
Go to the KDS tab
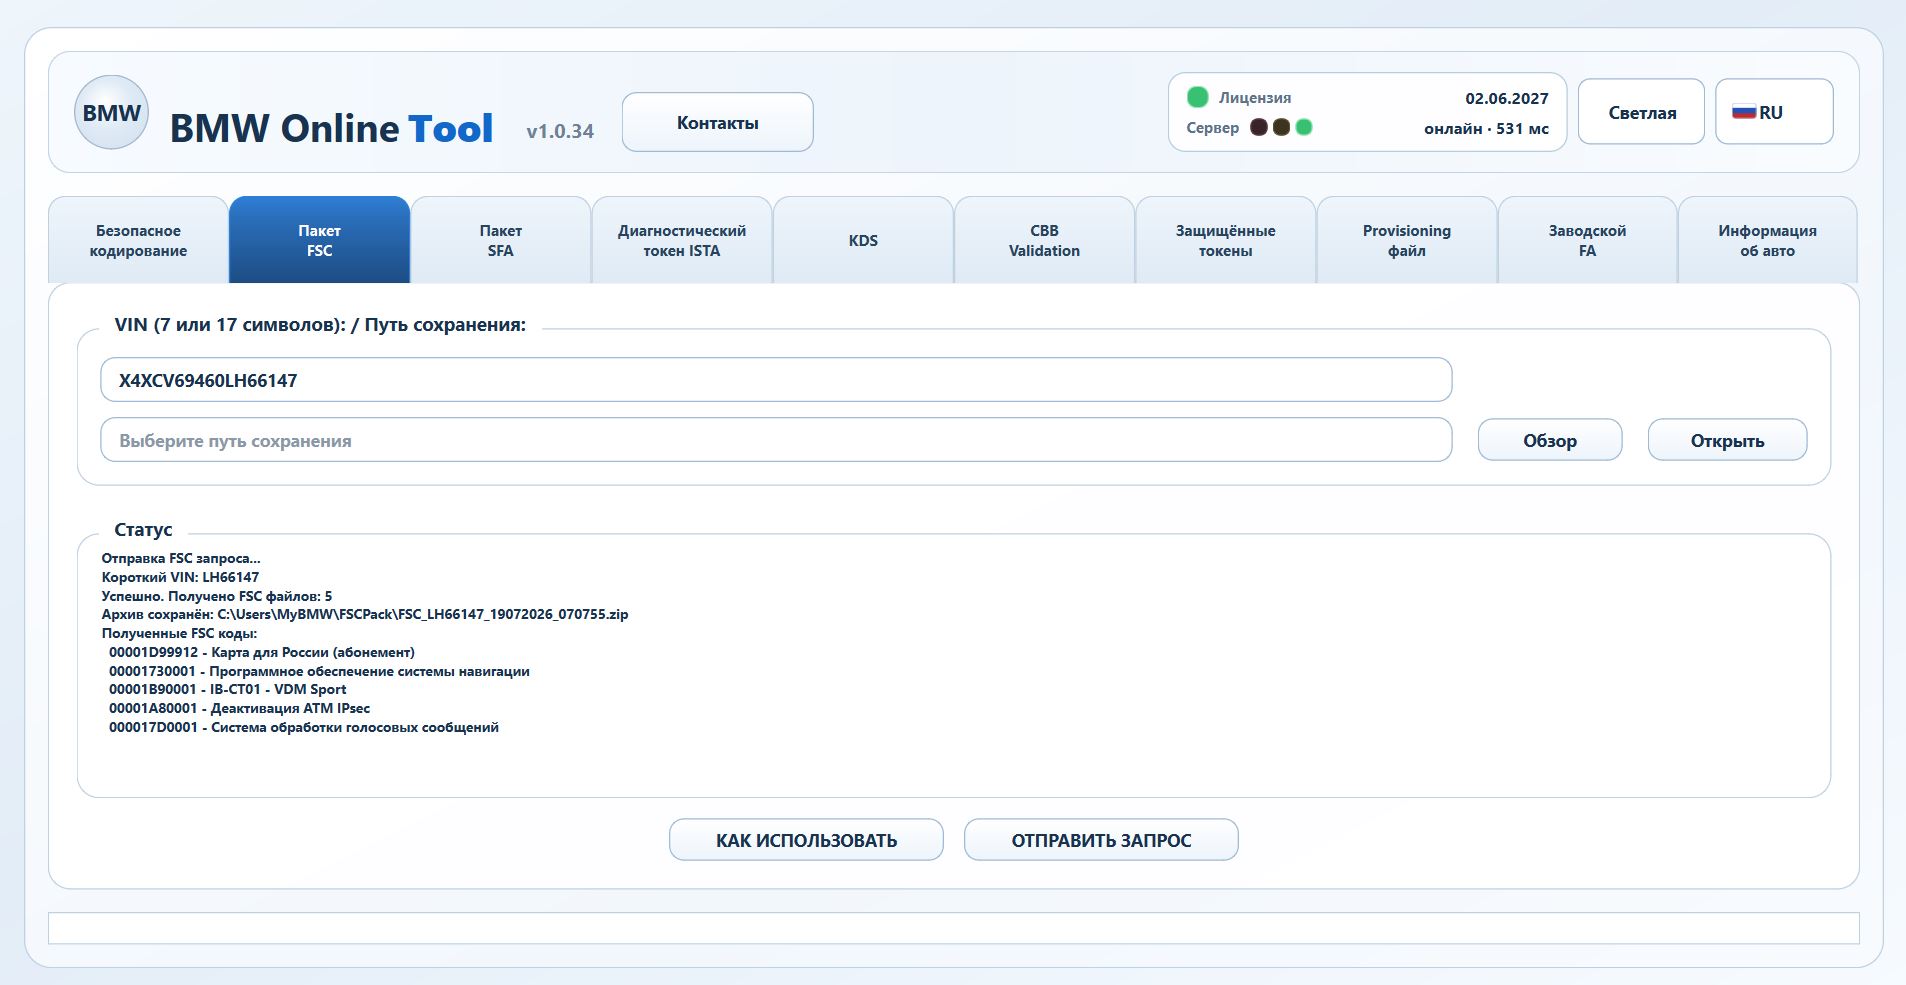click(863, 241)
